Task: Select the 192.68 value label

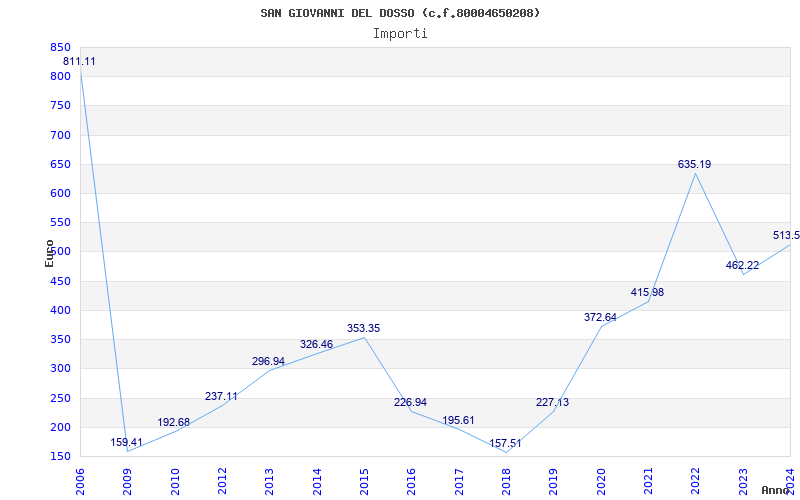Action: [173, 422]
